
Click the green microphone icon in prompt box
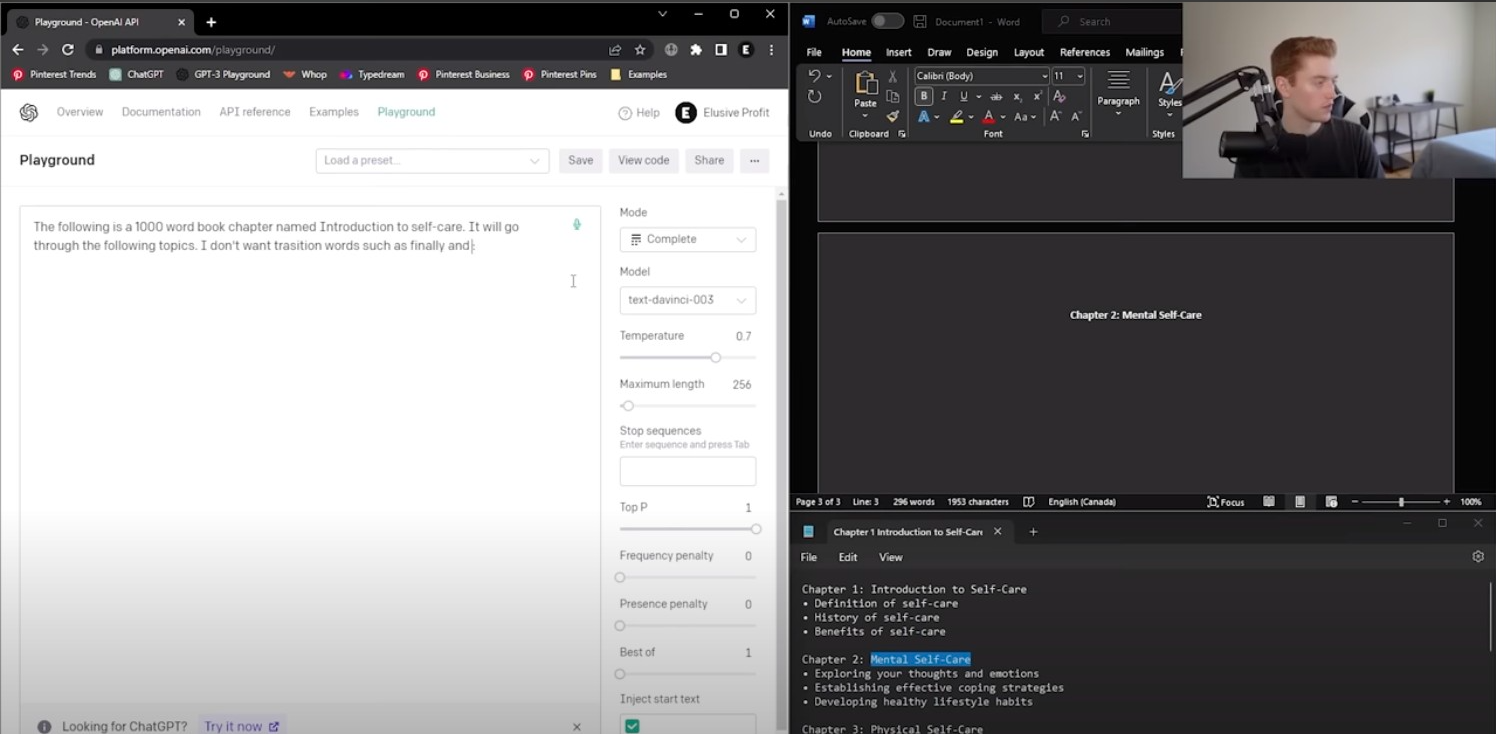[577, 225]
